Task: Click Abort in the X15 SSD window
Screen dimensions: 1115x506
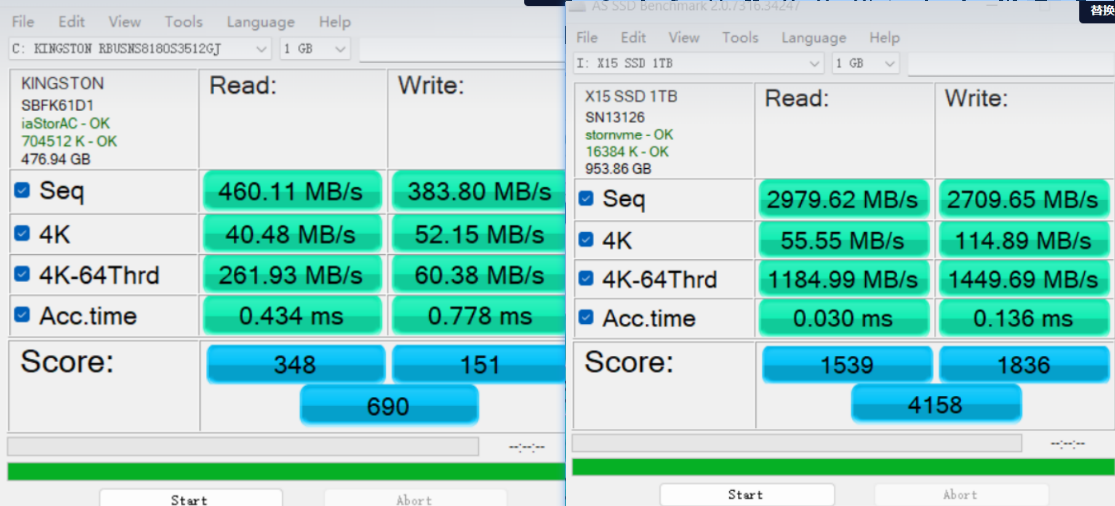Action: pyautogui.click(x=959, y=494)
